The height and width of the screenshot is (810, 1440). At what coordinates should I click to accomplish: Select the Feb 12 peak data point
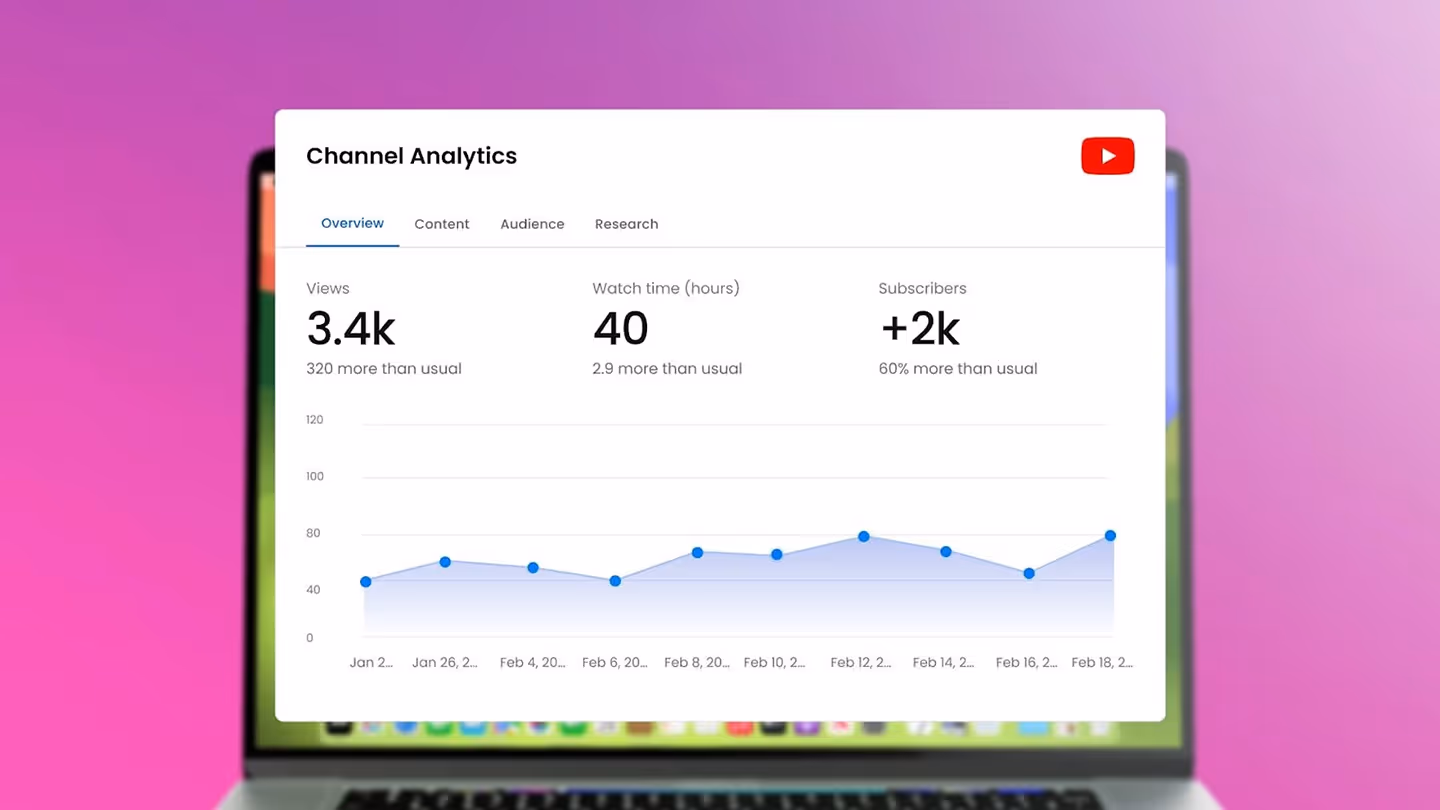tap(862, 537)
